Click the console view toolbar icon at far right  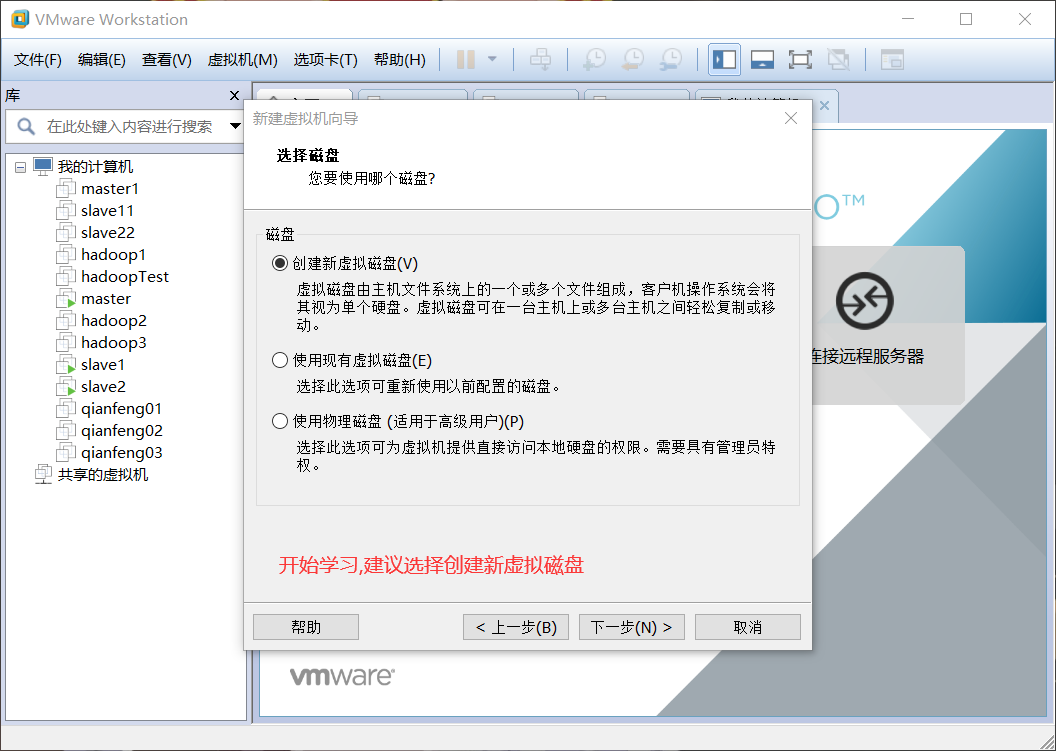[x=892, y=59]
